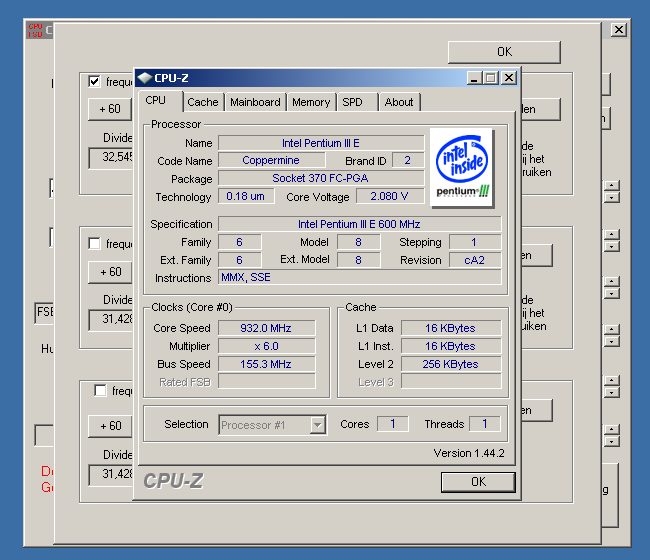Screen dimensions: 650x560
Task: Click the Version 1.44.2 text
Action: pyautogui.click(x=469, y=453)
